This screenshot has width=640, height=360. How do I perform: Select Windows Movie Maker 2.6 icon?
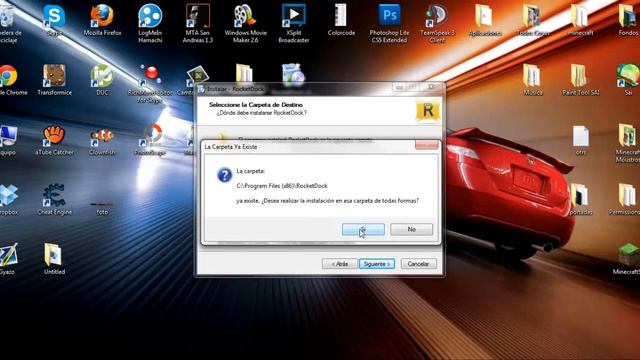click(x=245, y=24)
